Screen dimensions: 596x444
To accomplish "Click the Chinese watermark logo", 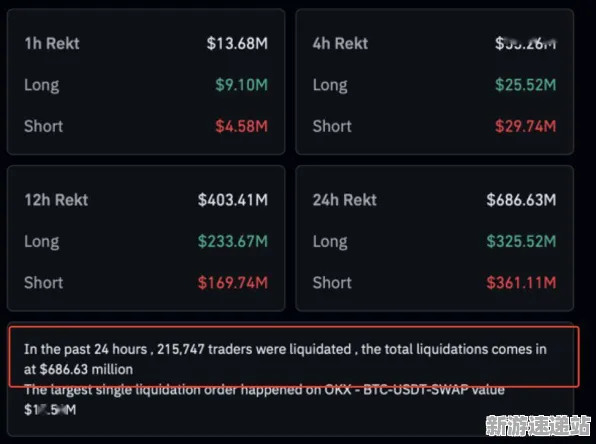I will coord(538,425).
